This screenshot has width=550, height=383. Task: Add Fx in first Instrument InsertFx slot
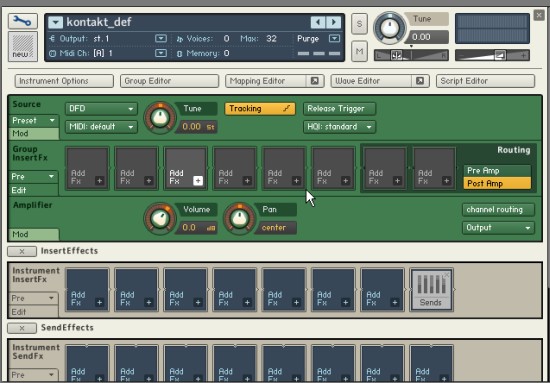point(87,290)
